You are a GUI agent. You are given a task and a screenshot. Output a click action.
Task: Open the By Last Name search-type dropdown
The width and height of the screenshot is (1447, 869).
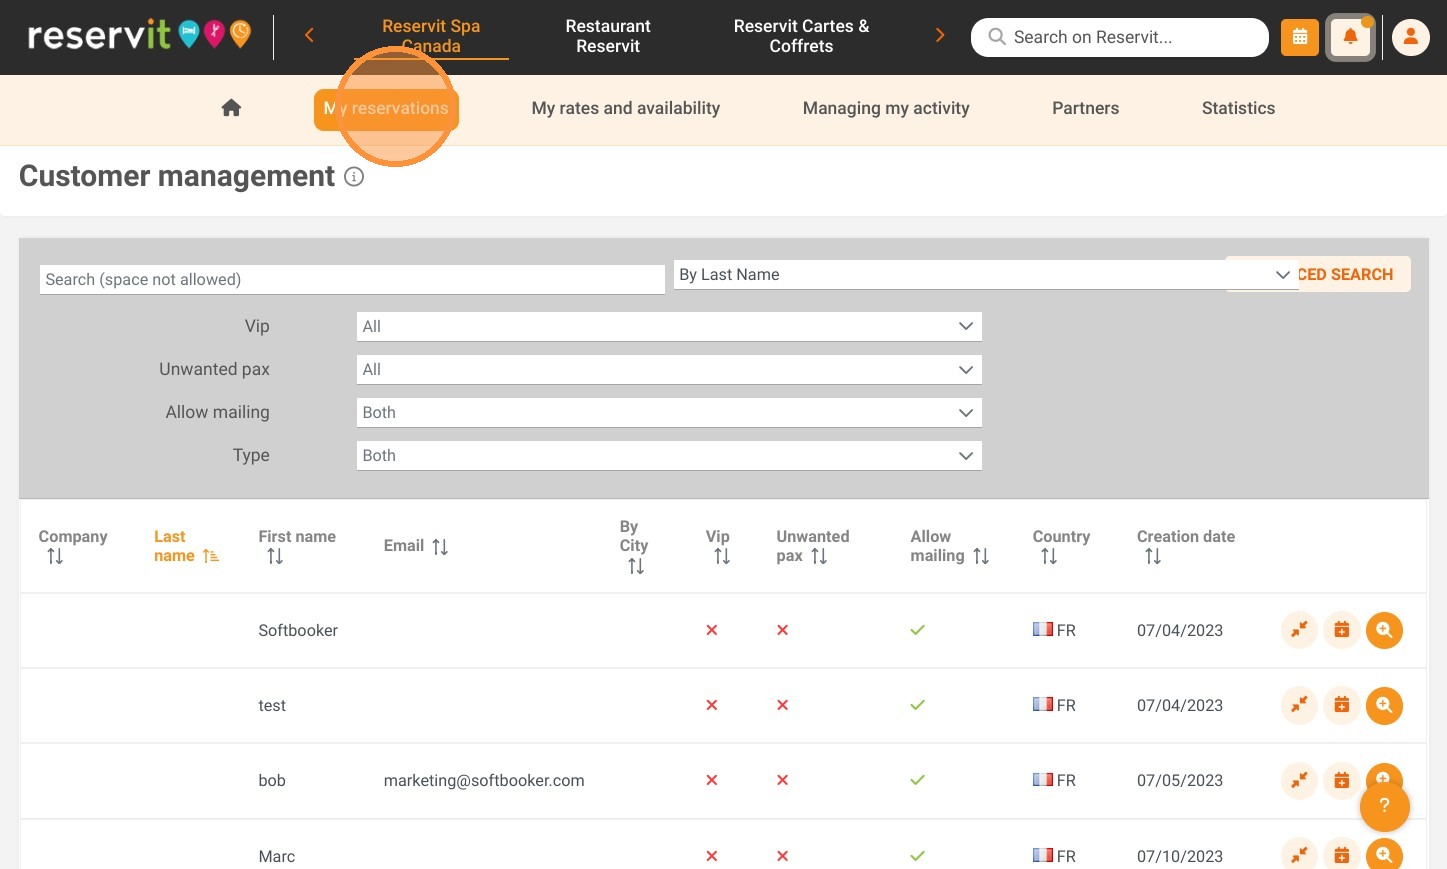(986, 275)
